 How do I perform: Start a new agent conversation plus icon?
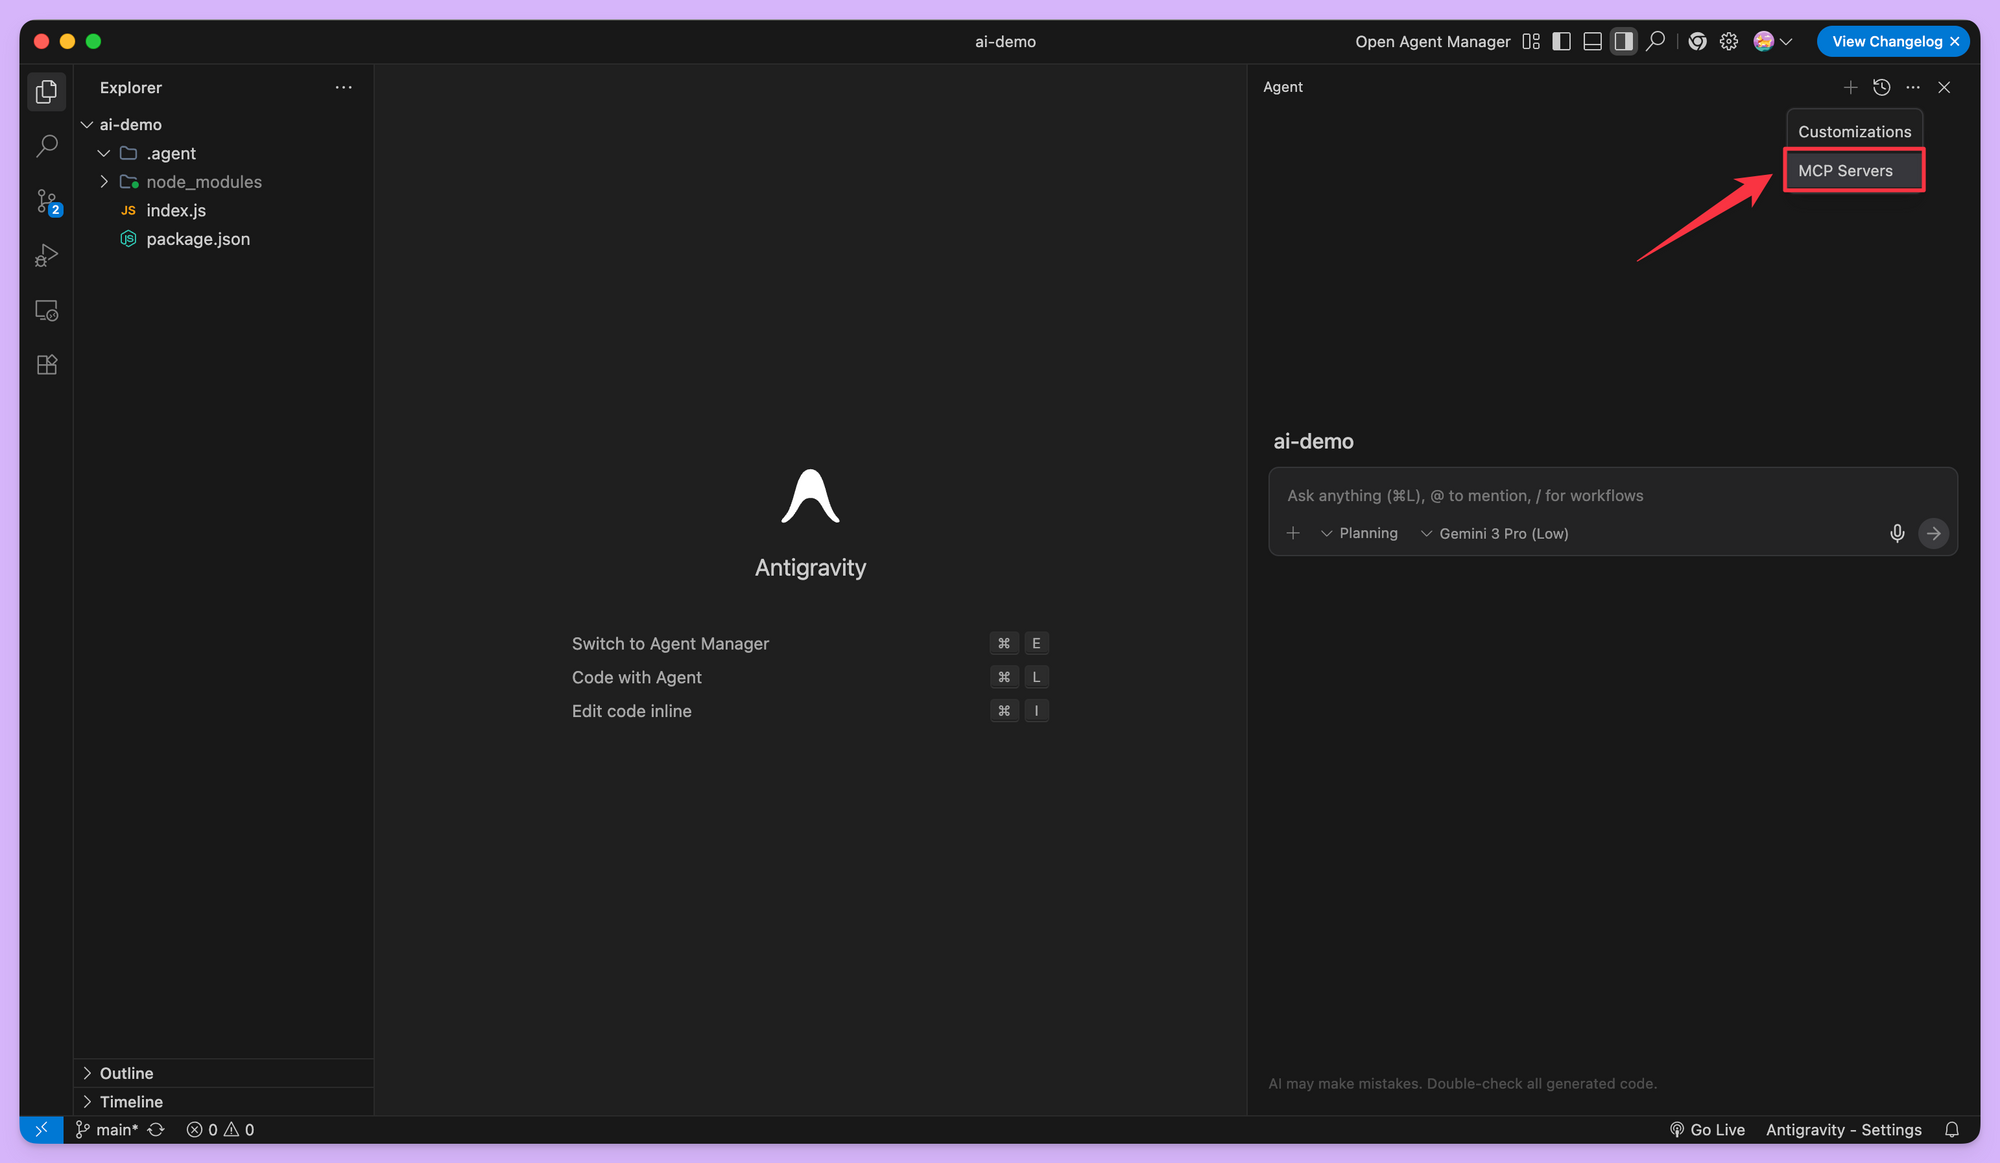1850,87
